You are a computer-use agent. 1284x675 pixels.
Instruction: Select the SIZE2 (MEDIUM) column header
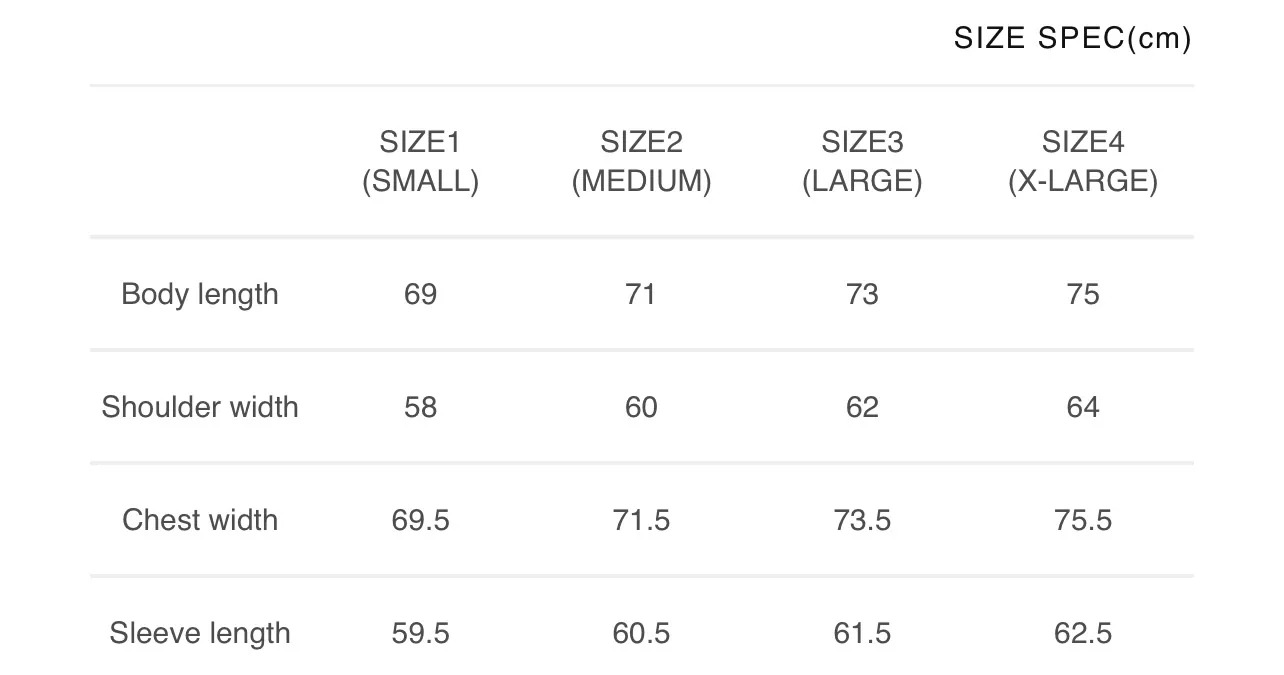(x=641, y=162)
